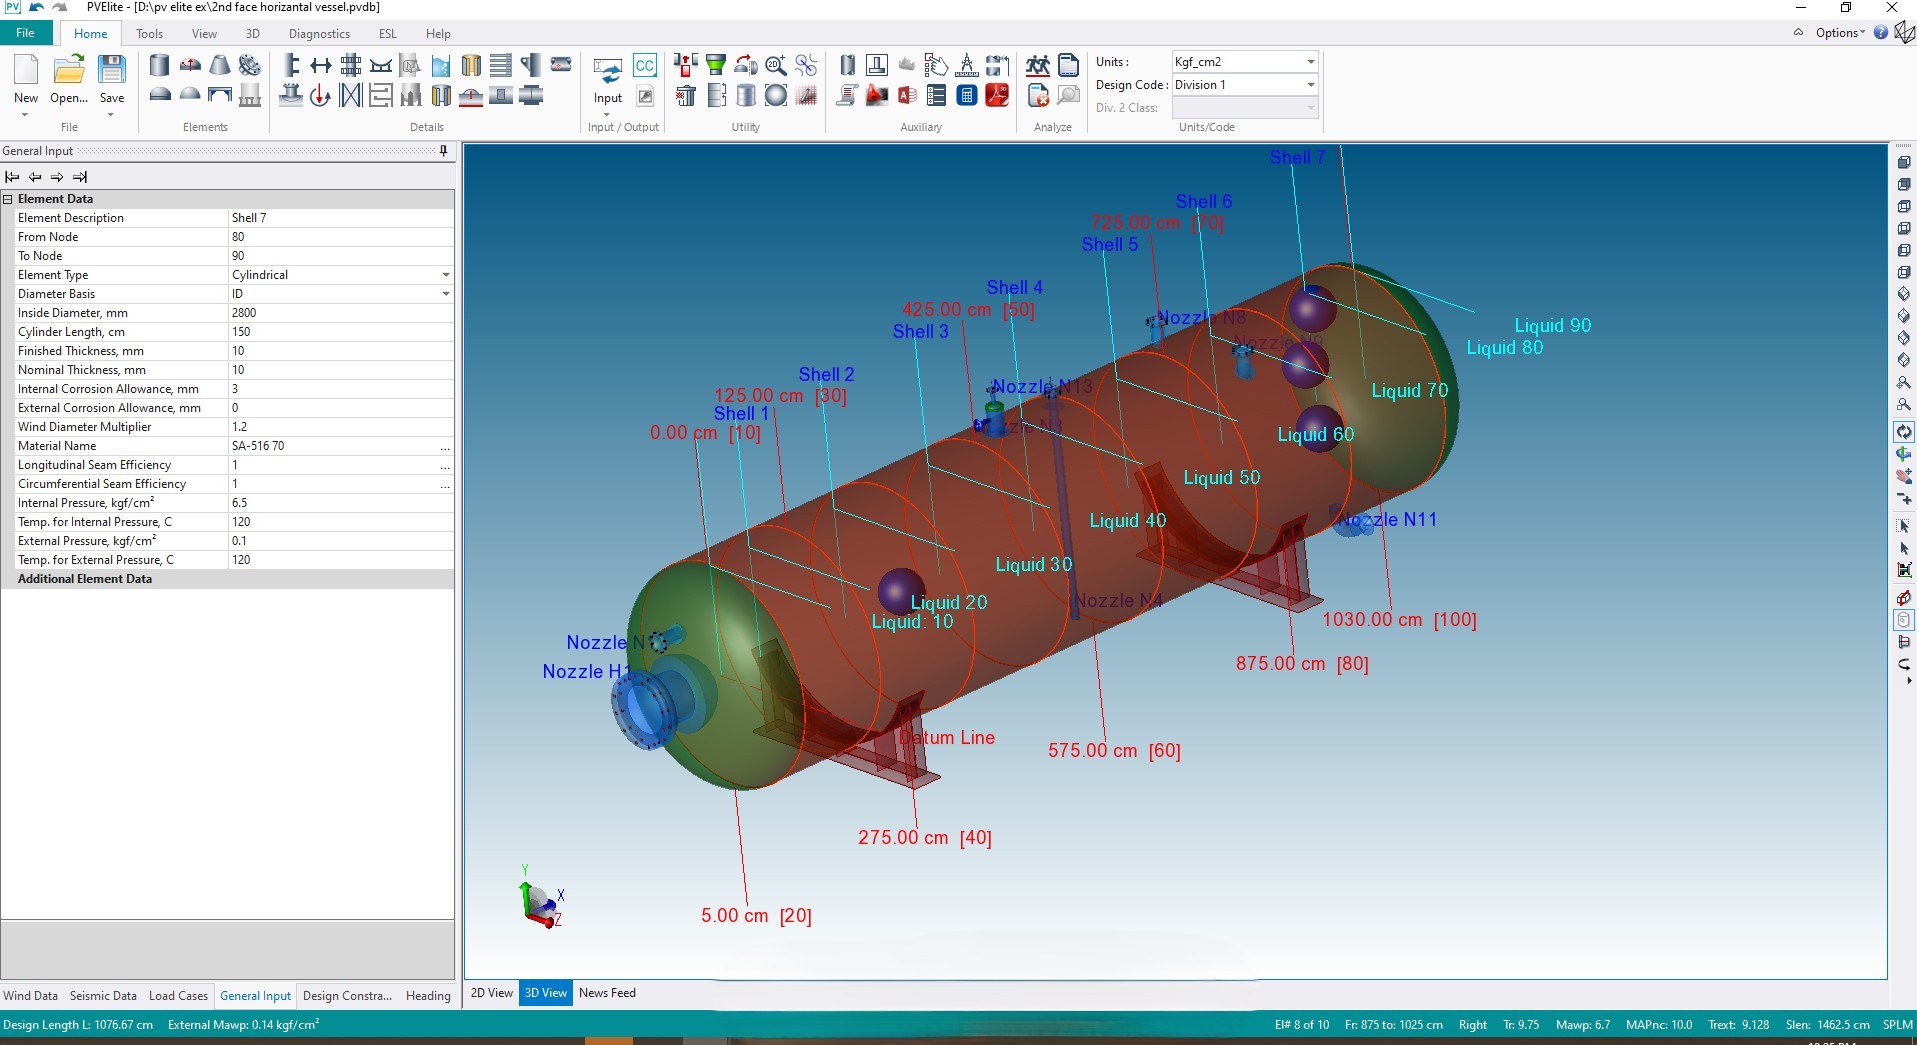The width and height of the screenshot is (1917, 1045).
Task: Click the Analyze running figures icon
Action: click(1038, 66)
